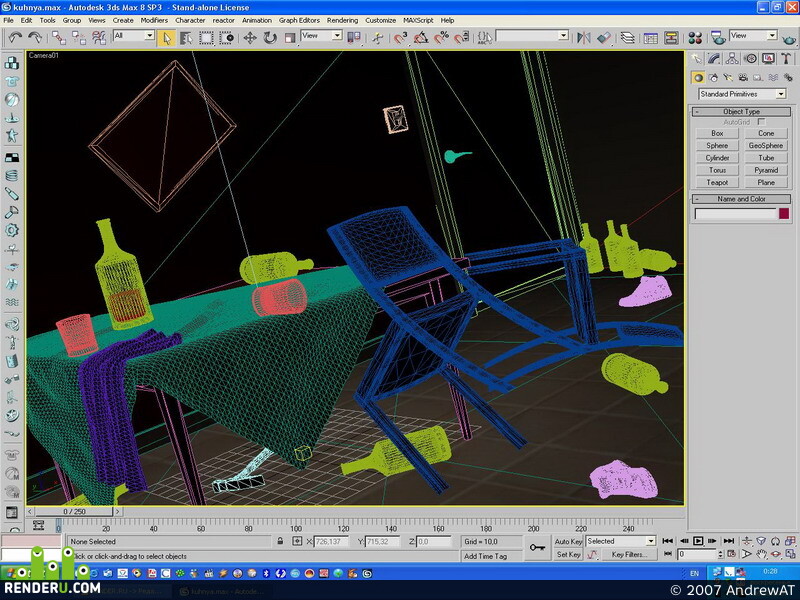Activate the Select and Move tool

[249, 37]
